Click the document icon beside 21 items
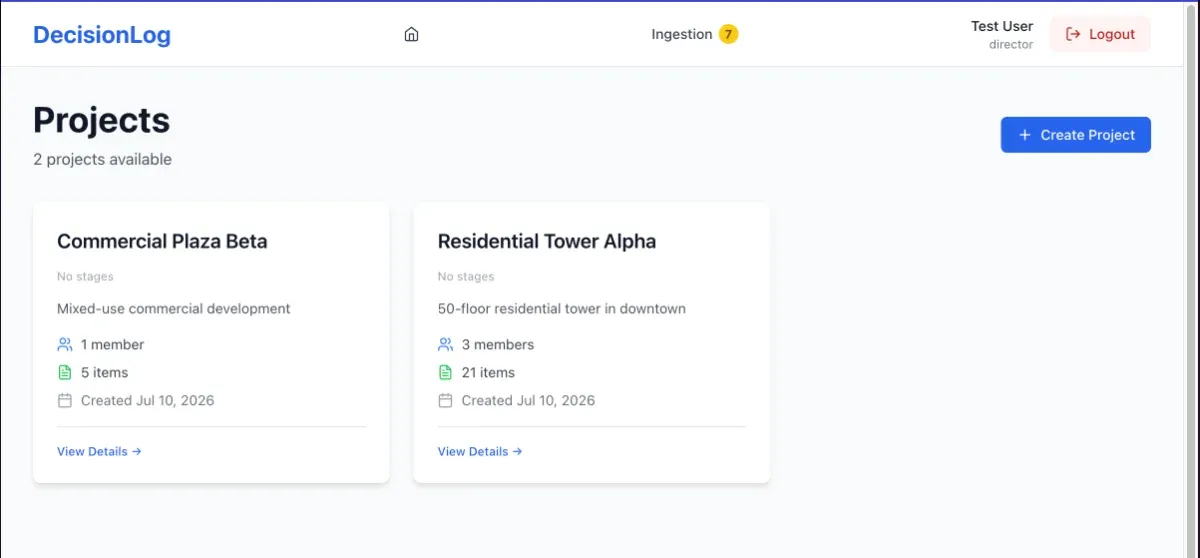The image size is (1200, 558). [446, 372]
